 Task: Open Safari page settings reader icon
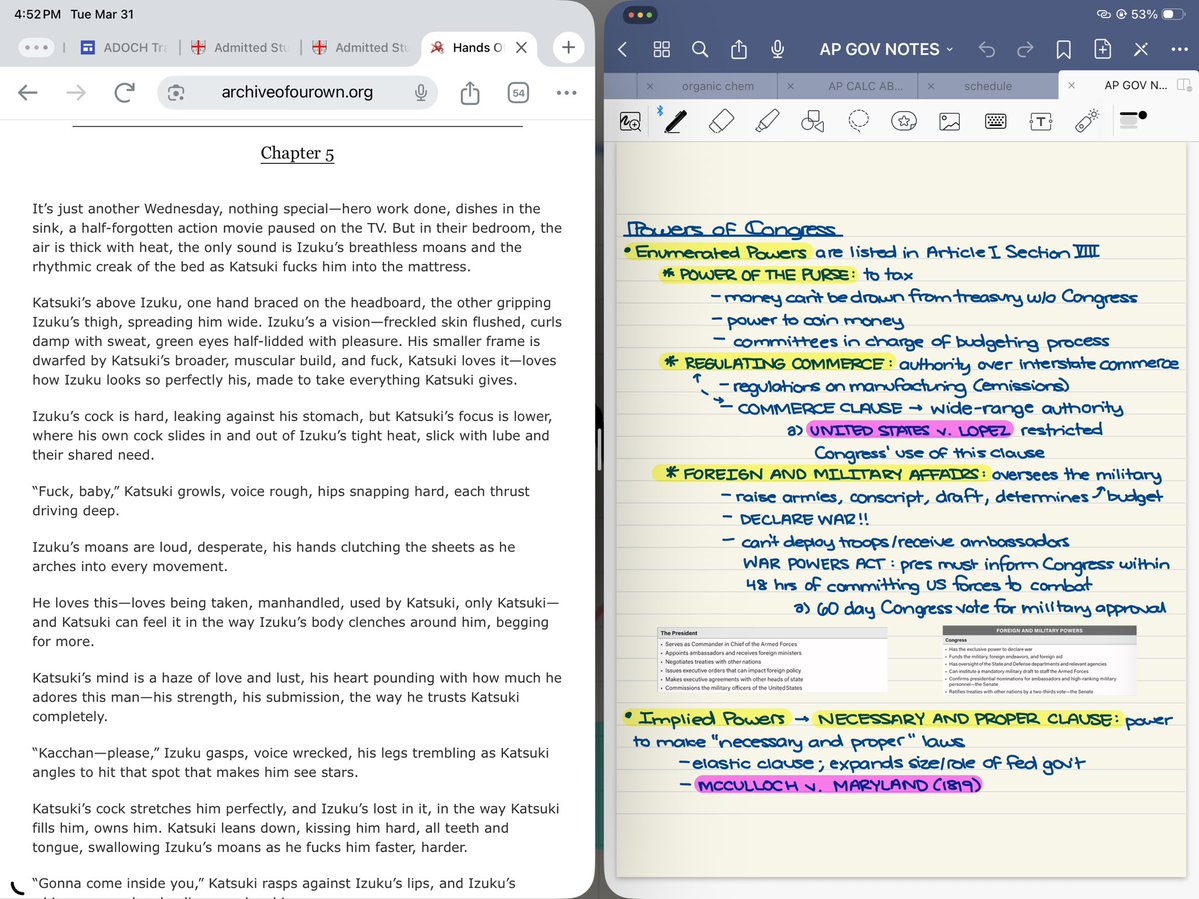pyautogui.click(x=176, y=92)
